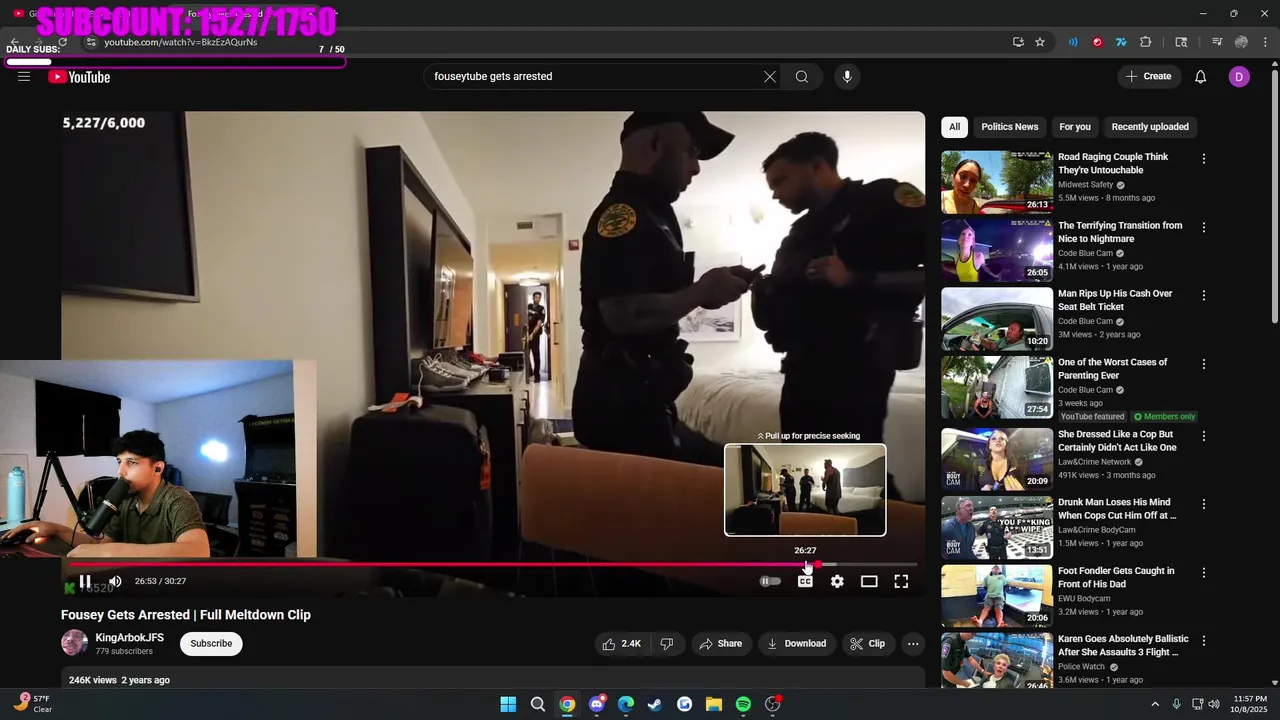Open Microsoft Edge from the taskbar
Screen dimensions: 1280x720
(x=626, y=704)
